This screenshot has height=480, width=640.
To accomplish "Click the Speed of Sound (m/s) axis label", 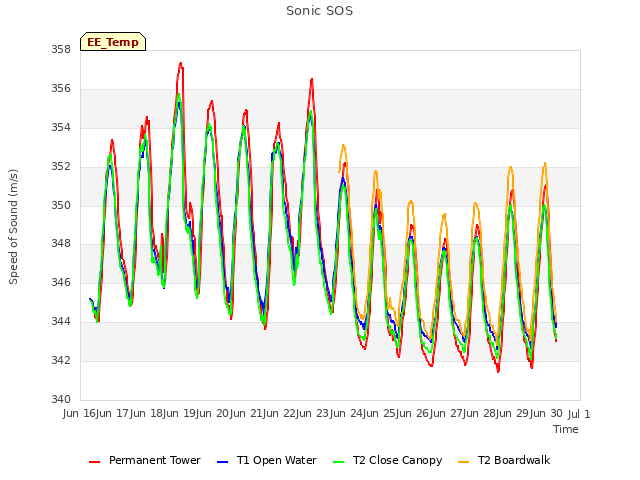I will pos(13,227).
